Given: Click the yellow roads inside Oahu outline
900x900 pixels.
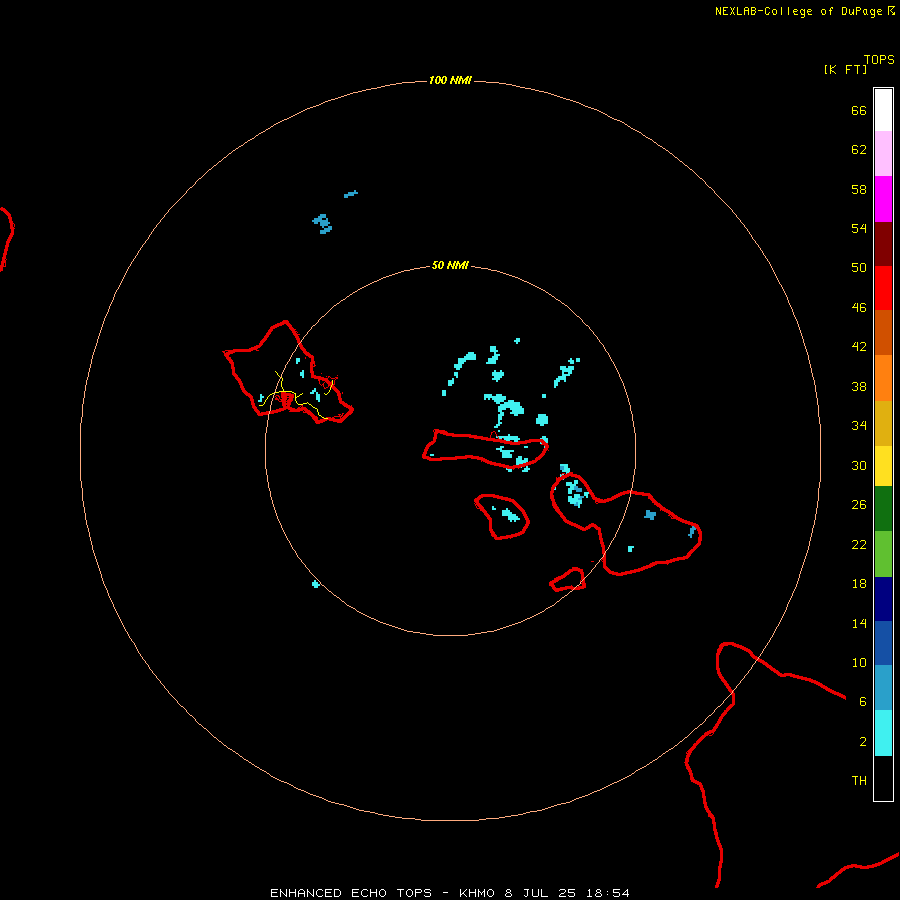Looking at the screenshot, I should (x=296, y=395).
